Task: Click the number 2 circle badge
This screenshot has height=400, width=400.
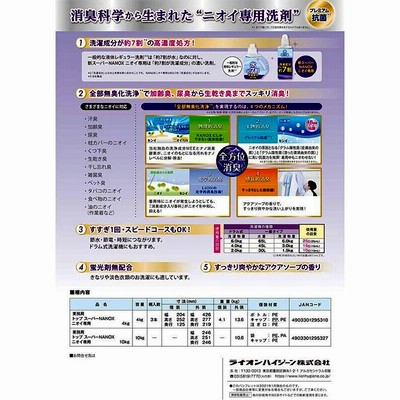Action: point(81,94)
